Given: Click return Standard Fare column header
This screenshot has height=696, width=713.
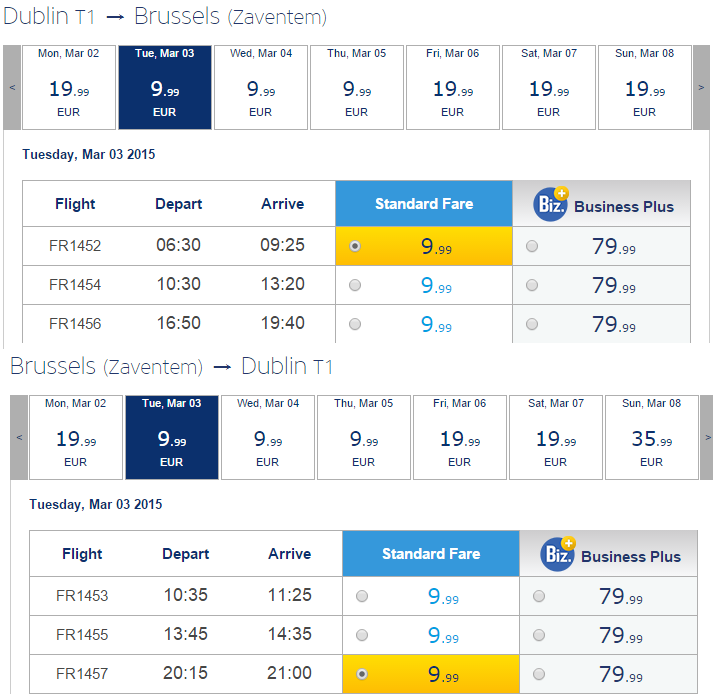Looking at the screenshot, I should (x=431, y=554).
